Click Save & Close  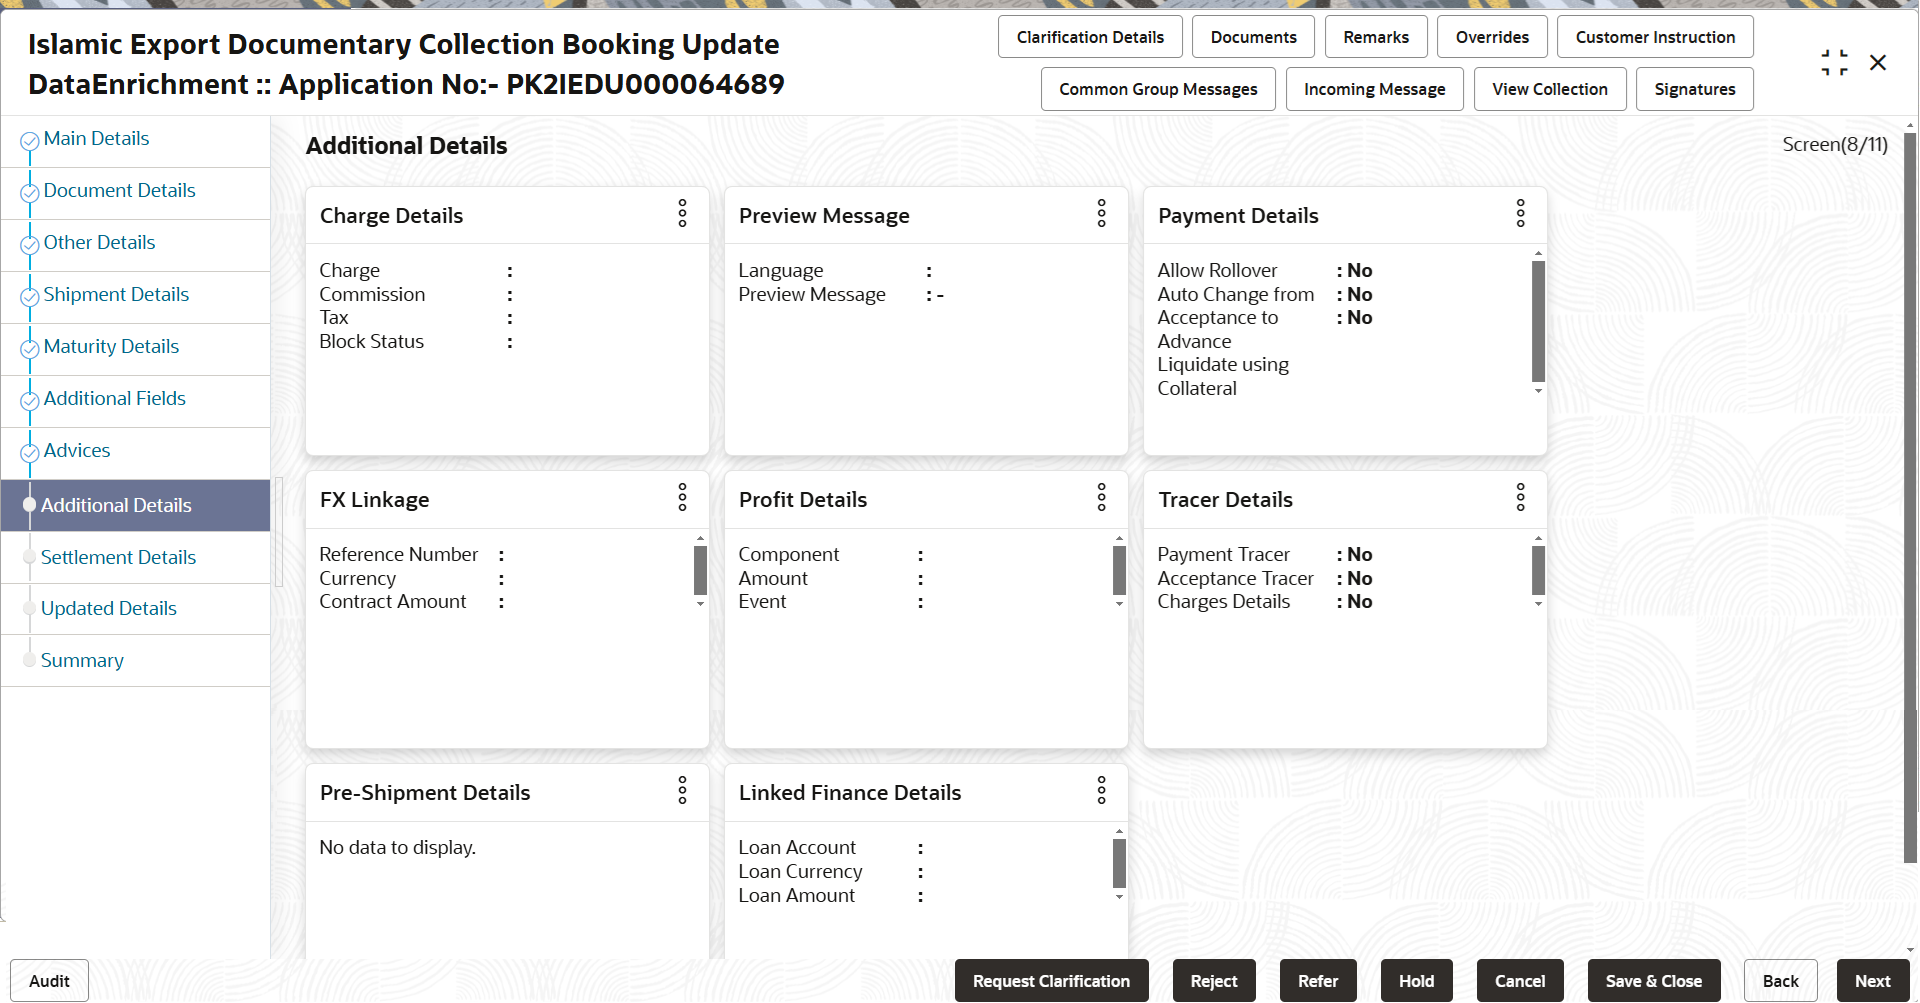click(1653, 981)
